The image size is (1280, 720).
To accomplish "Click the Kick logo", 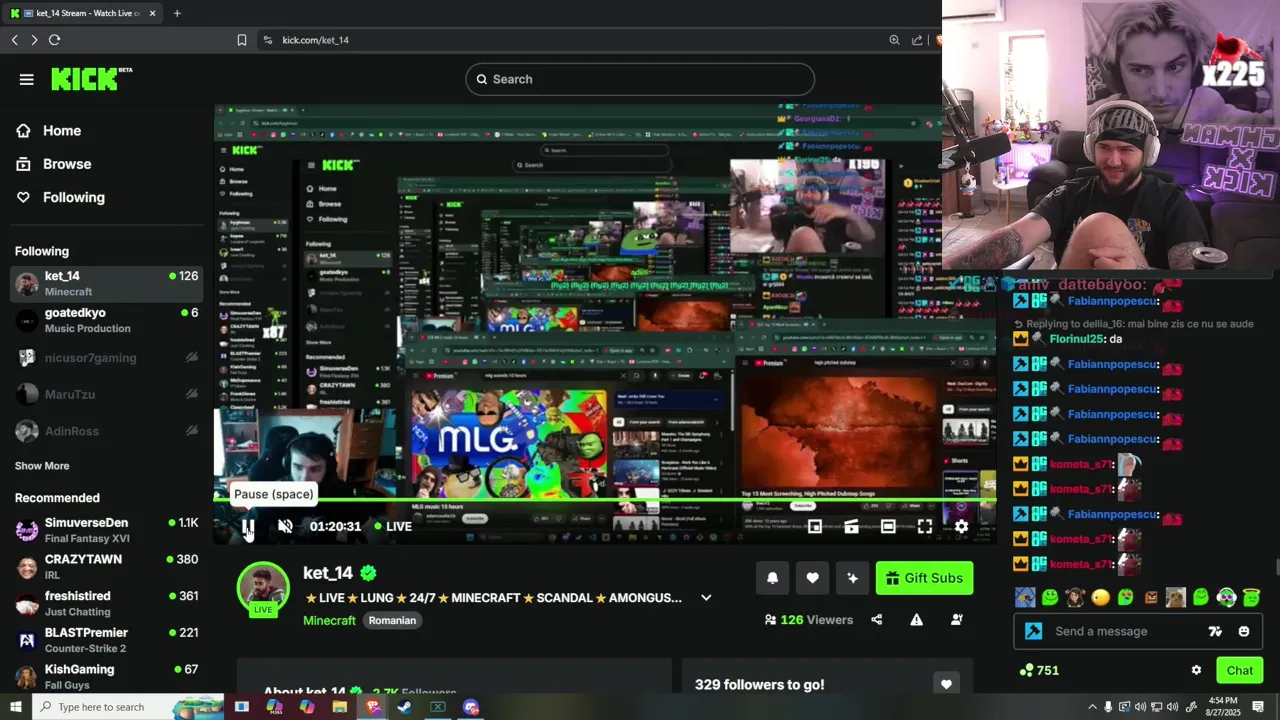I will 91,79.
